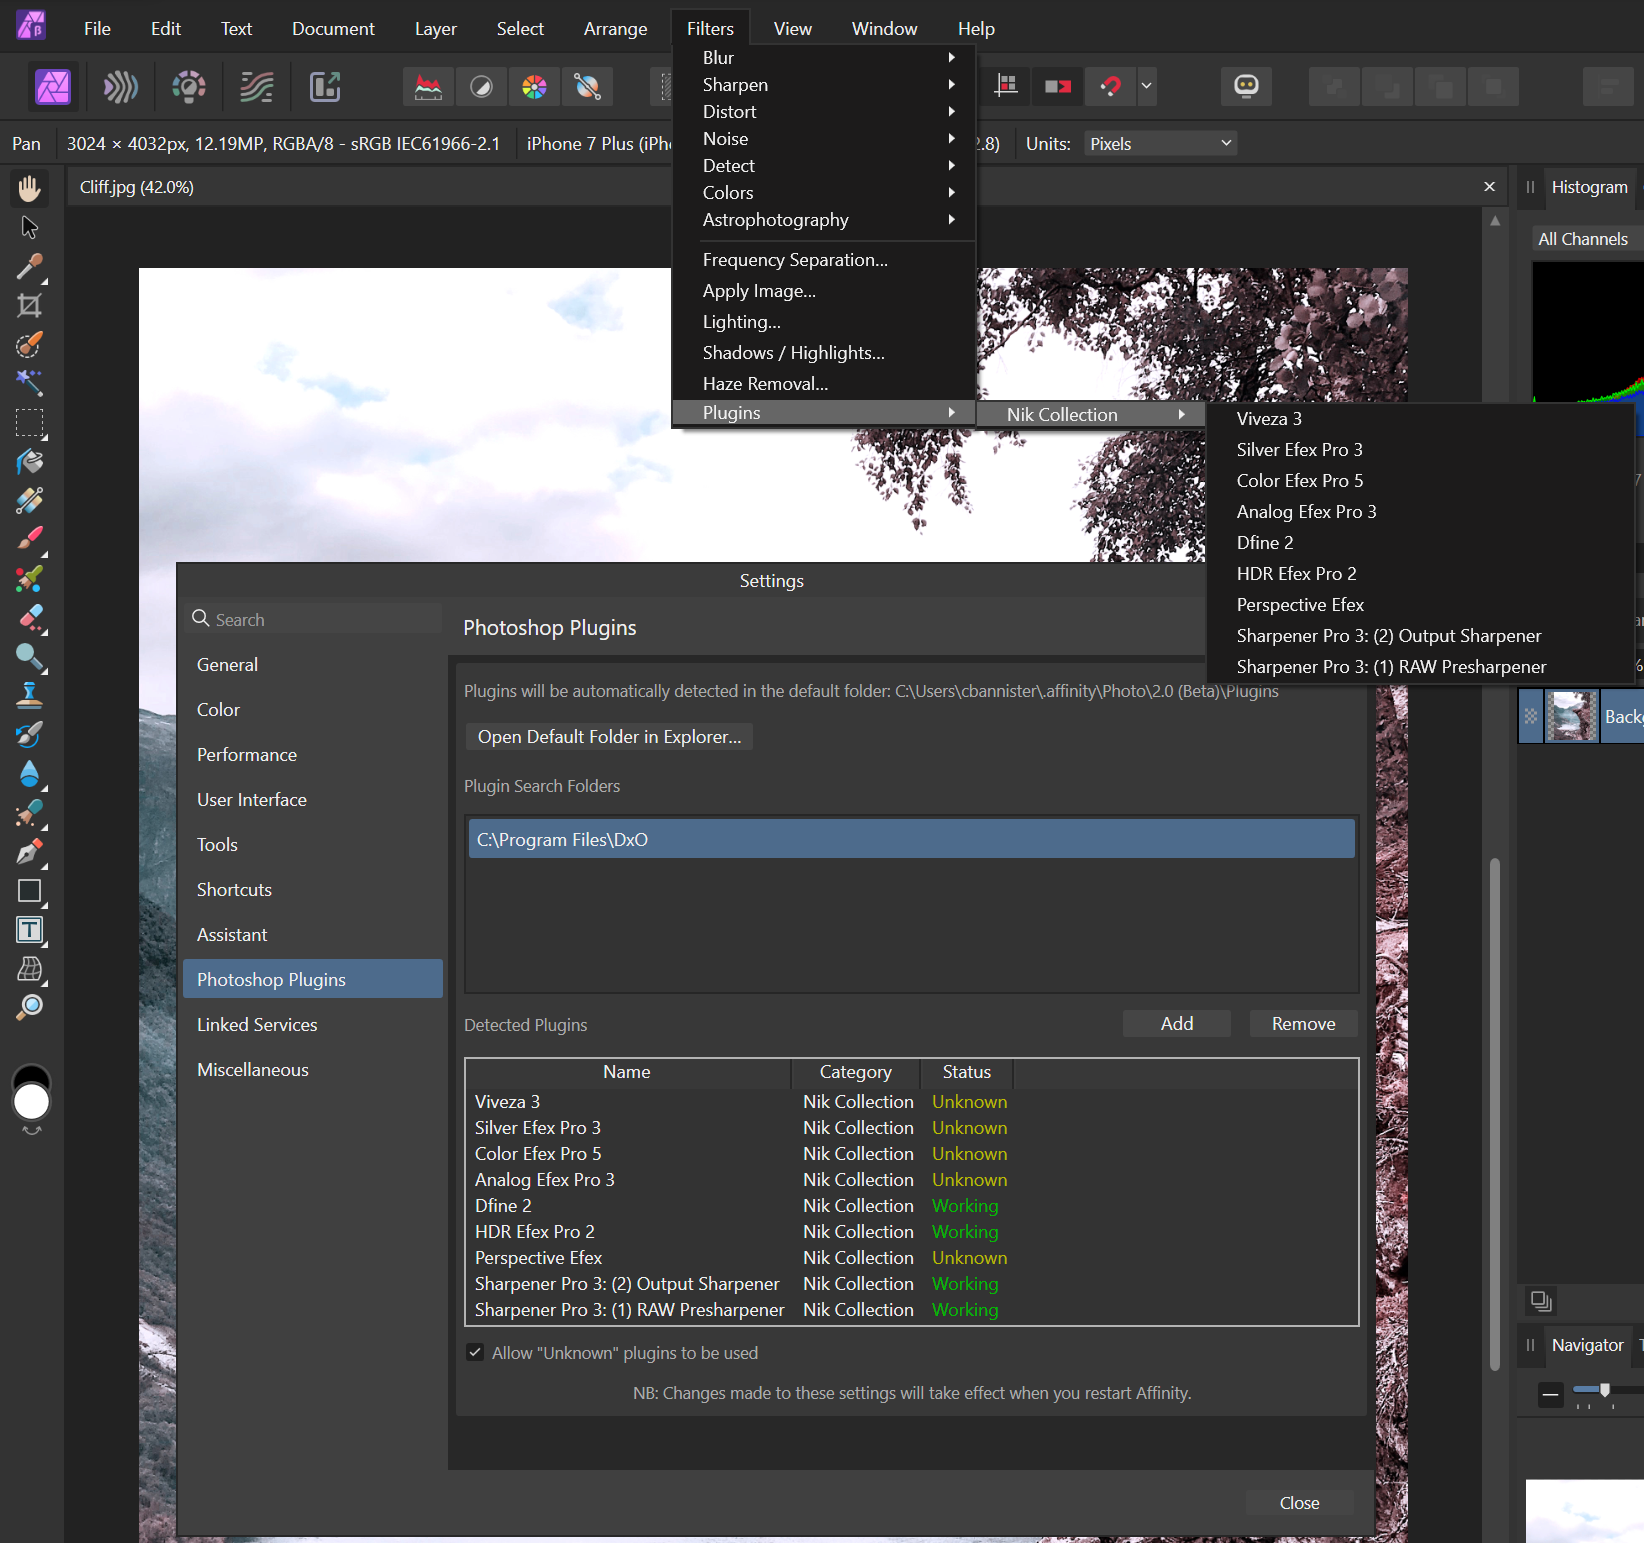Open Shortcuts settings section
The image size is (1644, 1543).
click(x=313, y=890)
